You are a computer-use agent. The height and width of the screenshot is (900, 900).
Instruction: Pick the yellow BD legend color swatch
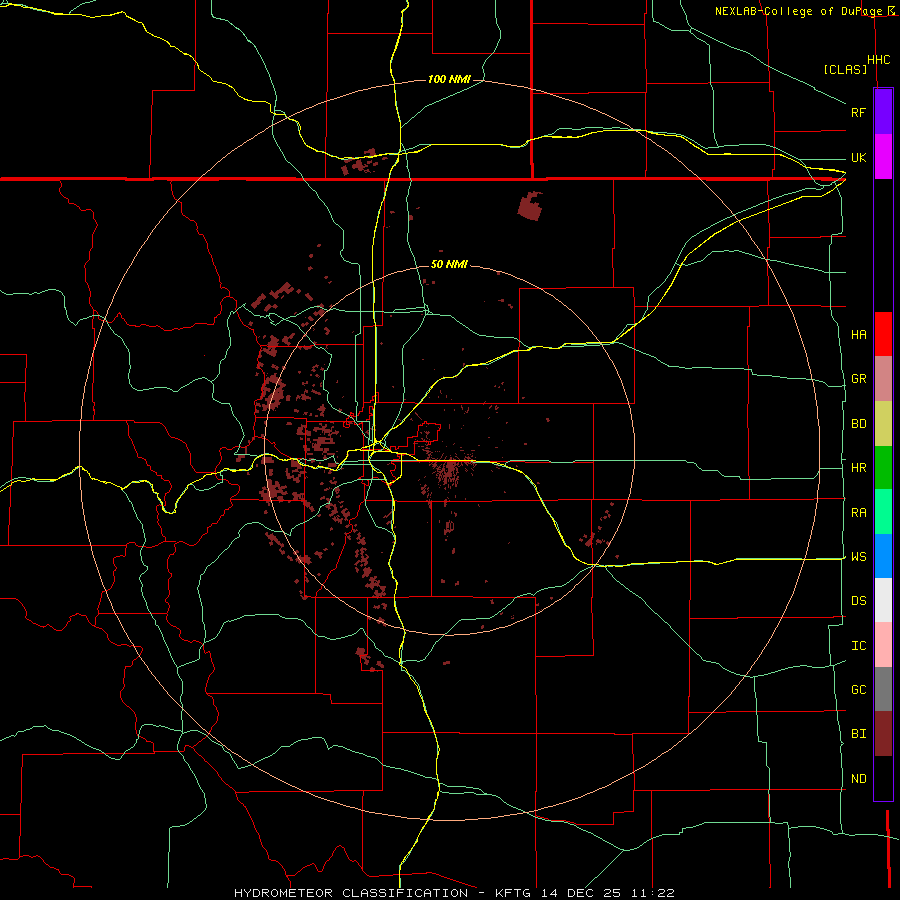(883, 424)
